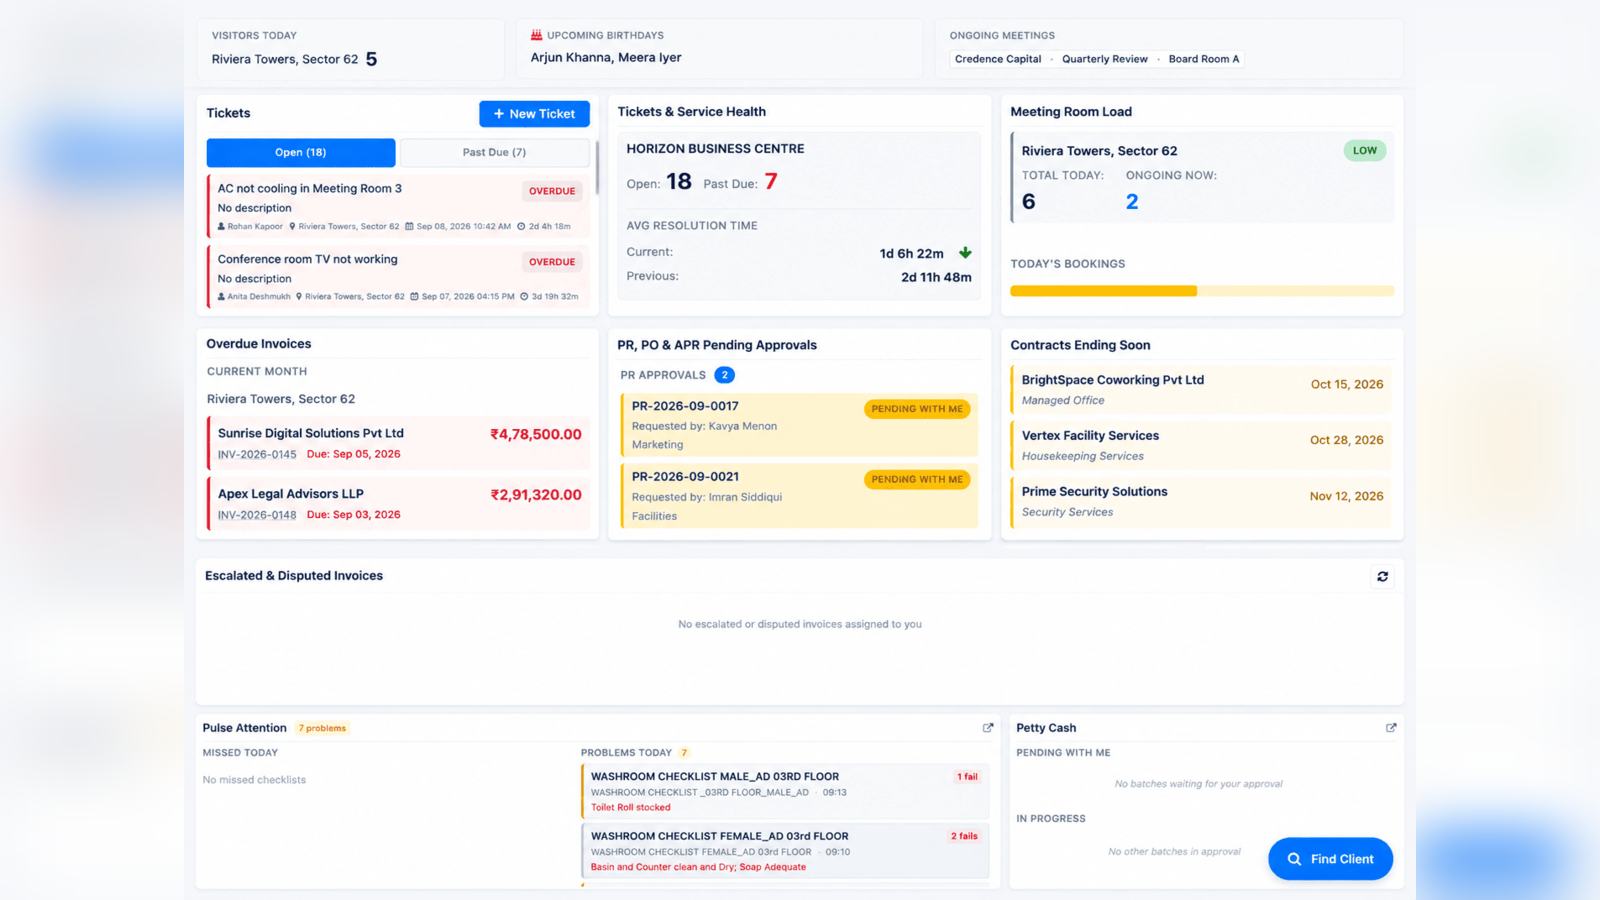
Task: Open purchase request PR-2026-09-0017
Action: pyautogui.click(x=799, y=425)
